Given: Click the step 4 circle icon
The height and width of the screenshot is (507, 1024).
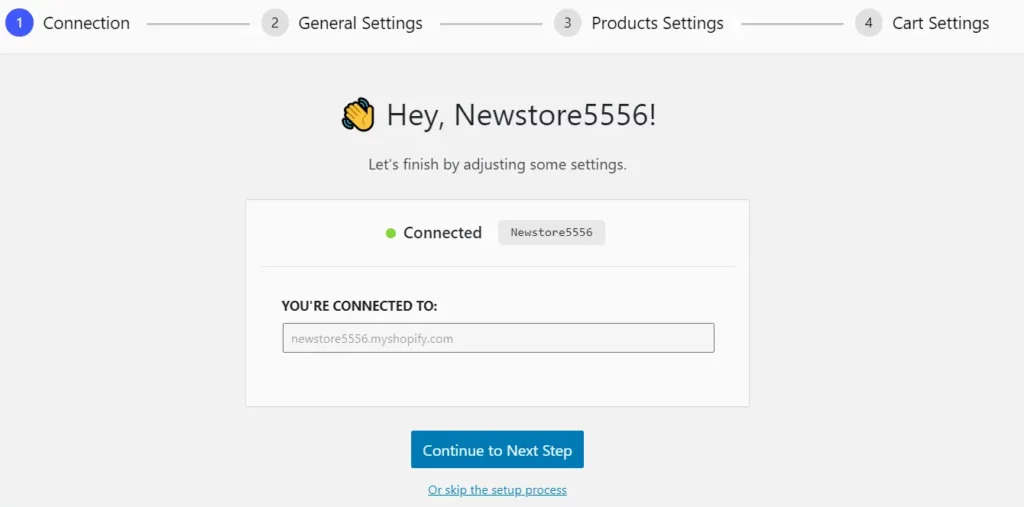Looking at the screenshot, I should point(869,24).
